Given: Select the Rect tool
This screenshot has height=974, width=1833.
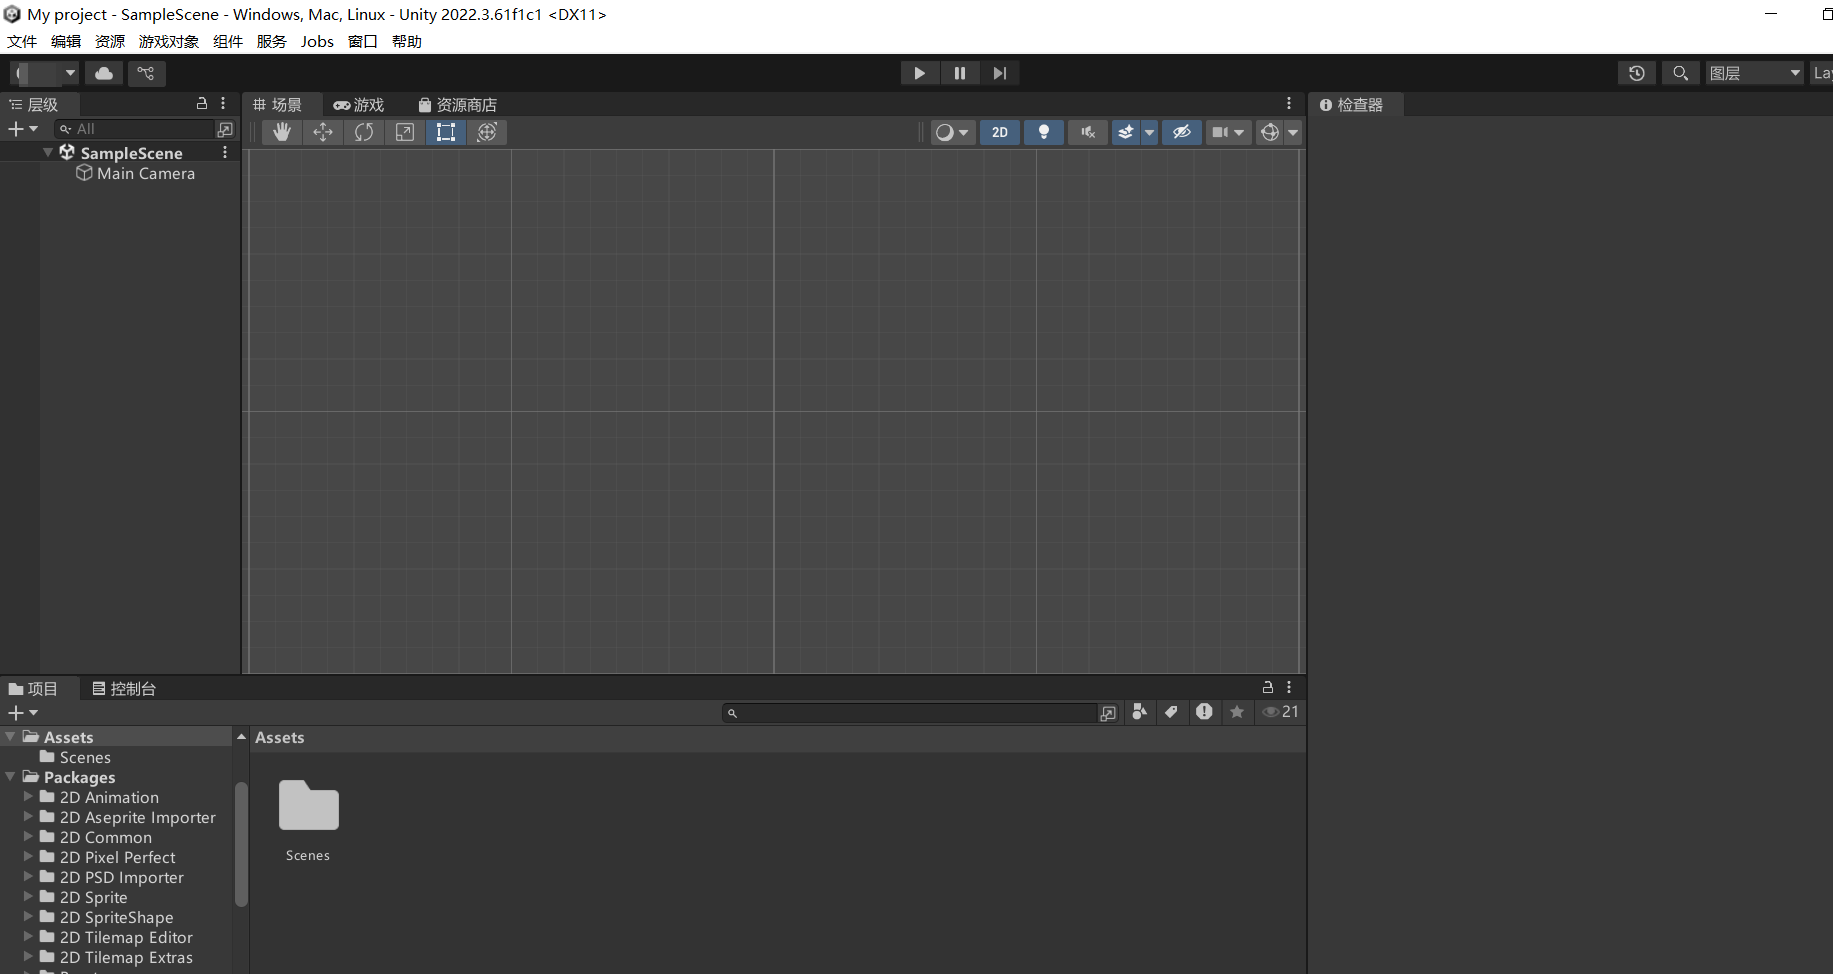Looking at the screenshot, I should [x=446, y=132].
